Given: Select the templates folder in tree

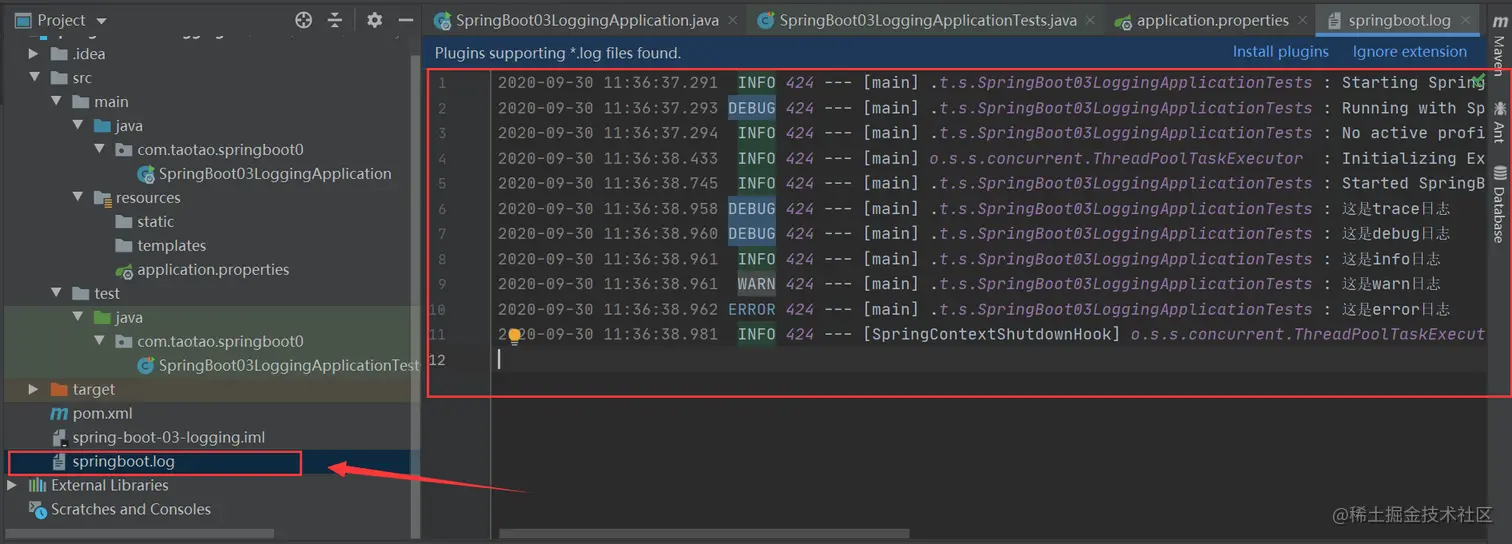Looking at the screenshot, I should (x=172, y=246).
